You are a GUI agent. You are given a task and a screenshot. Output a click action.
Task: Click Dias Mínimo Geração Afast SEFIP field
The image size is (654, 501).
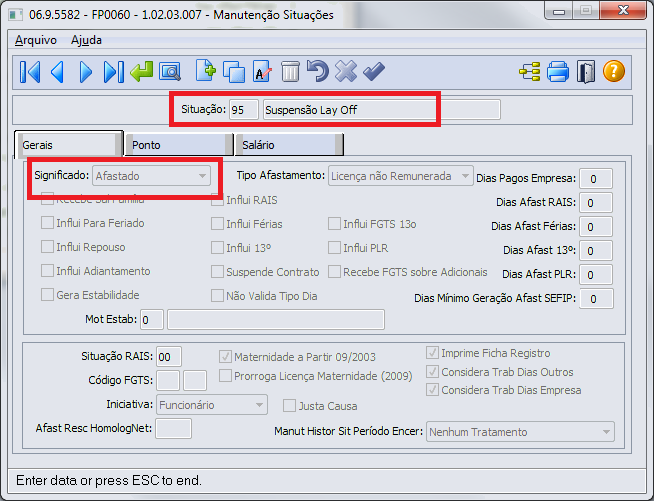tap(596, 298)
